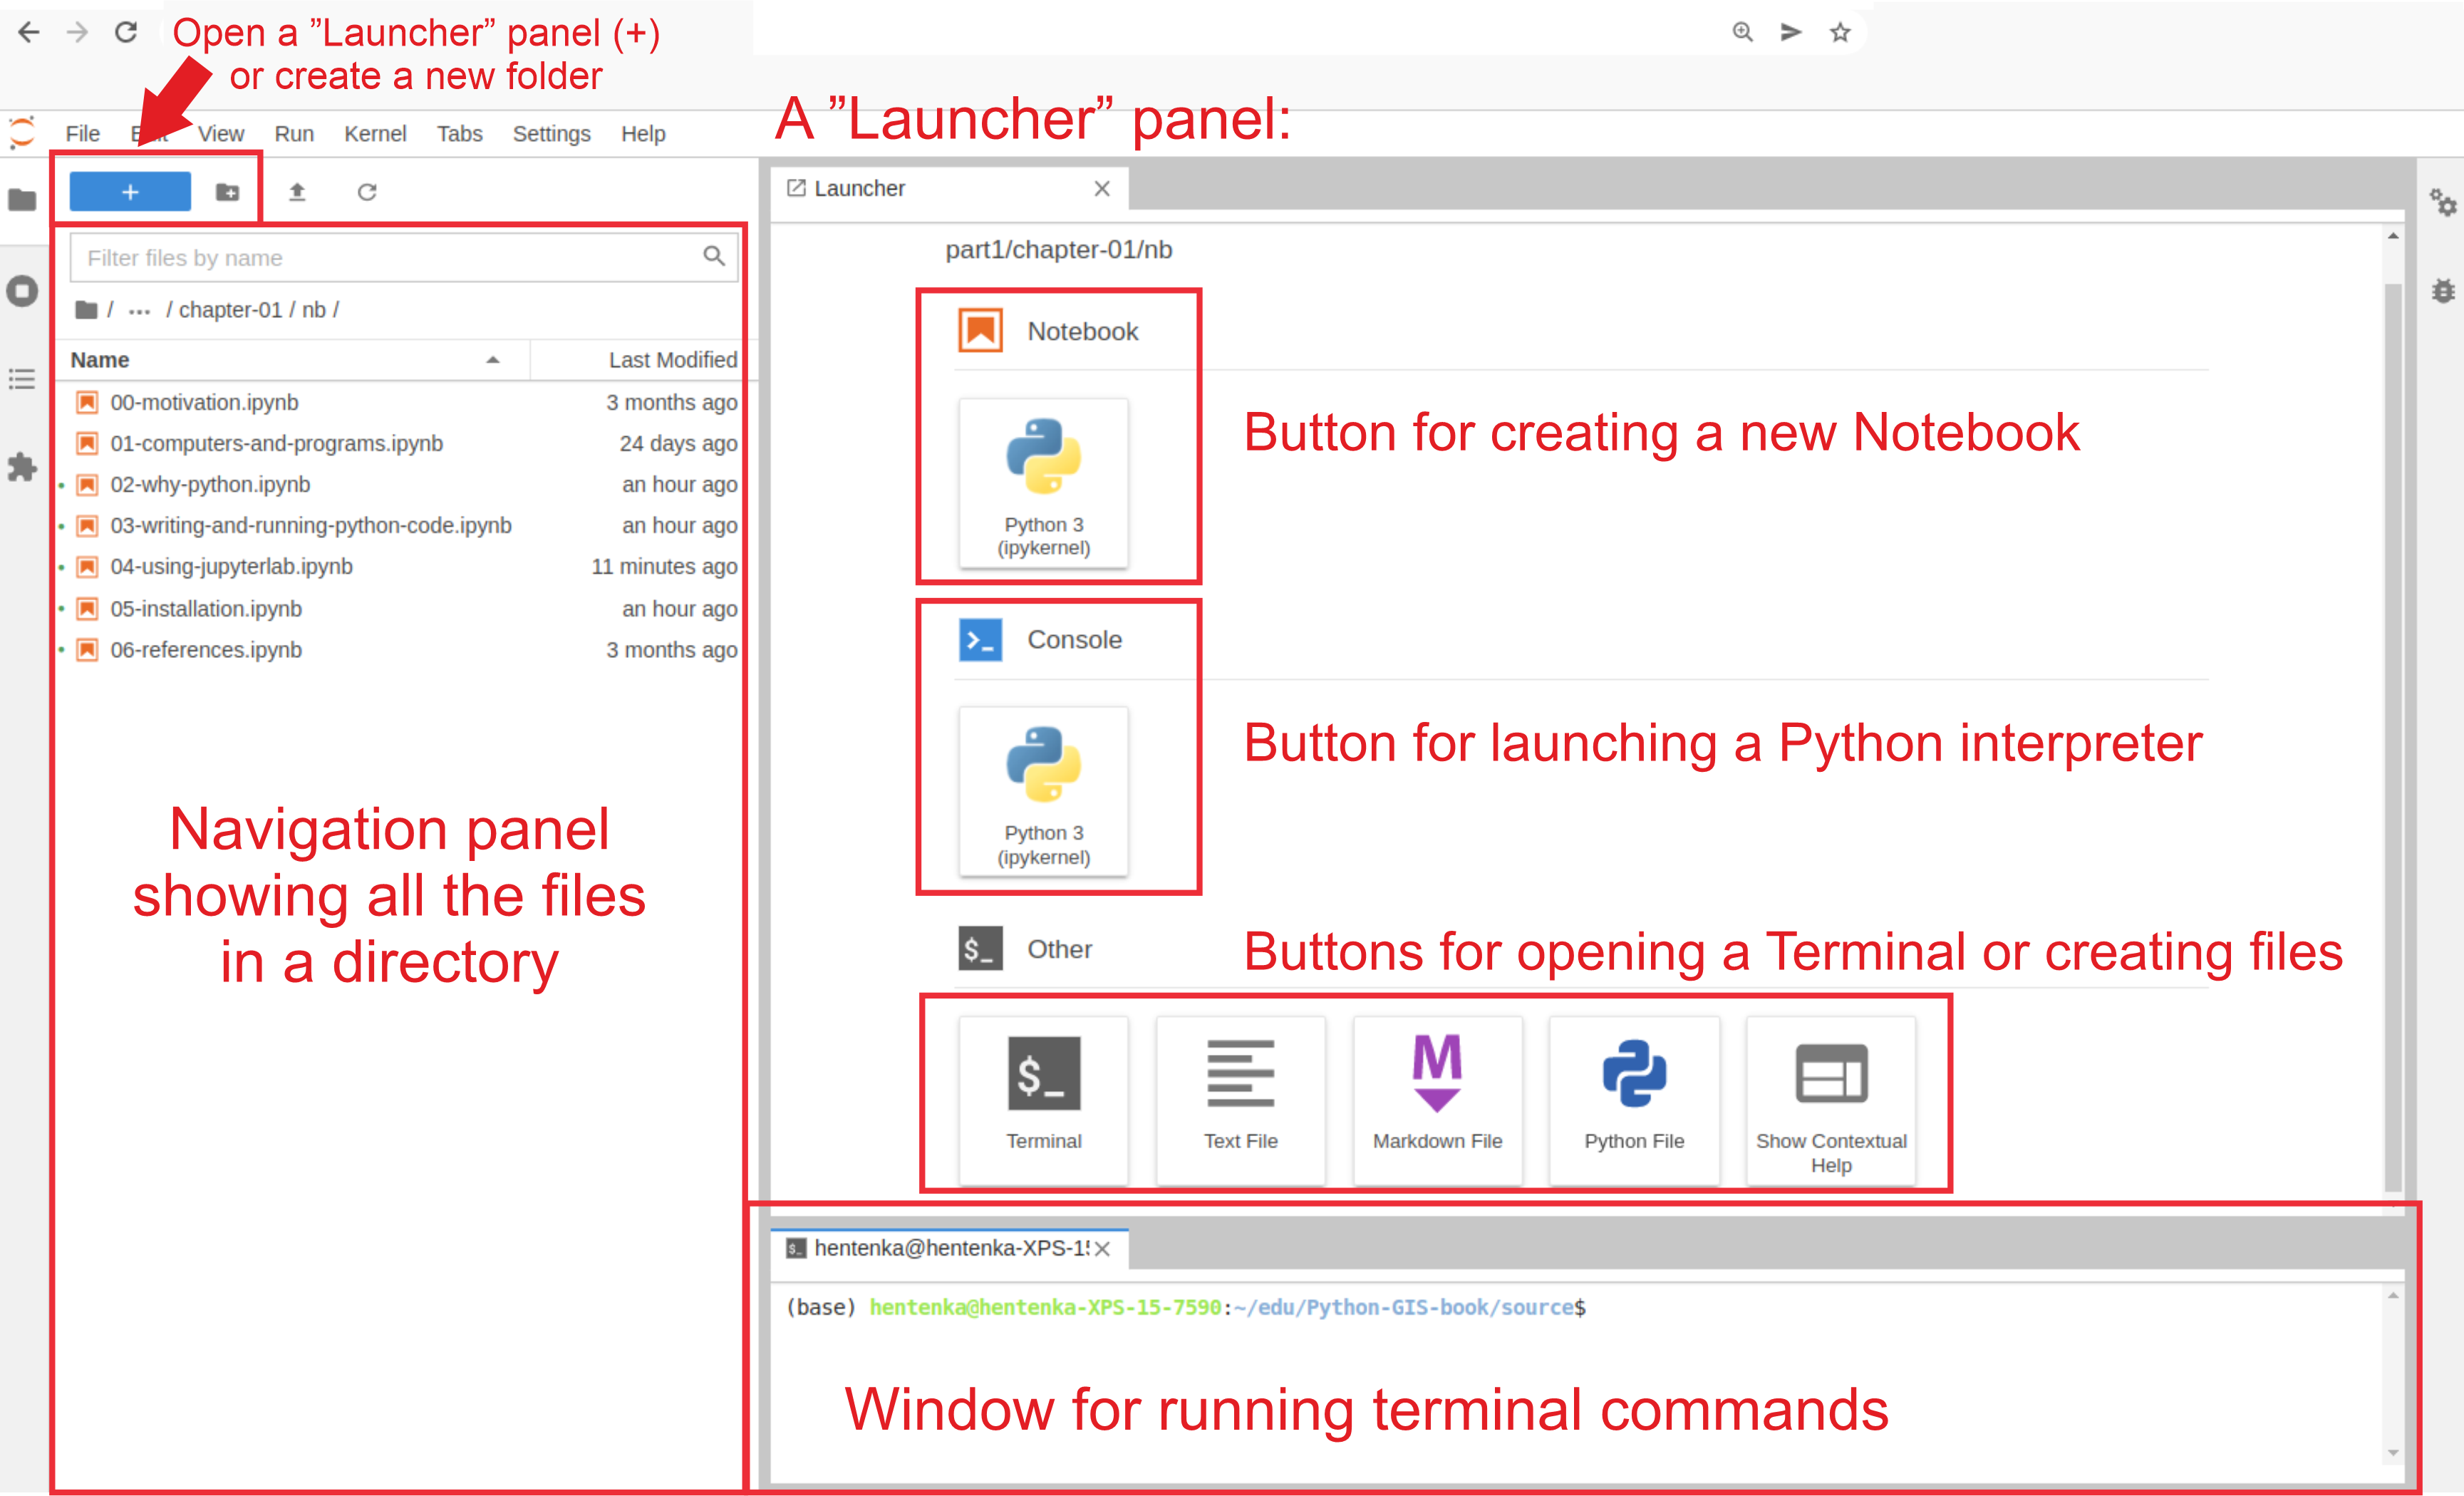The image size is (2464, 1496).
Task: Click the new Launcher plus button
Action: 130,190
